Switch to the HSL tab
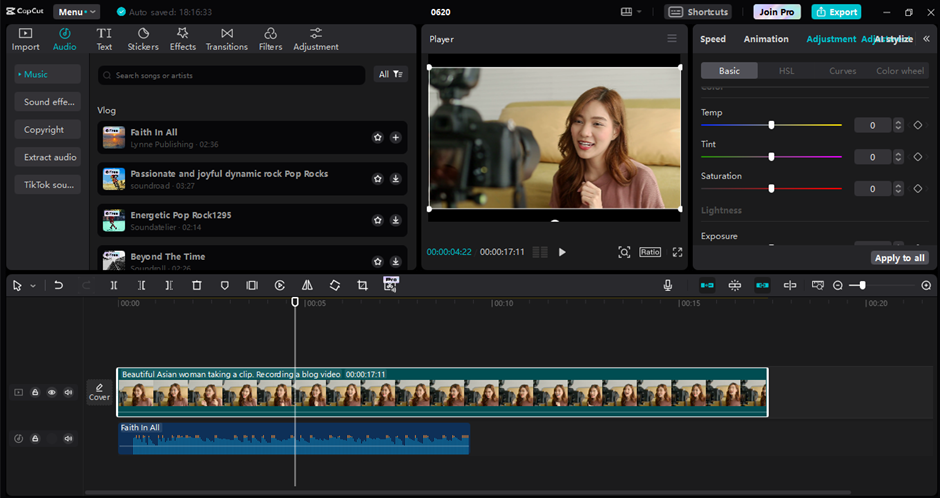This screenshot has width=940, height=498. pos(786,71)
